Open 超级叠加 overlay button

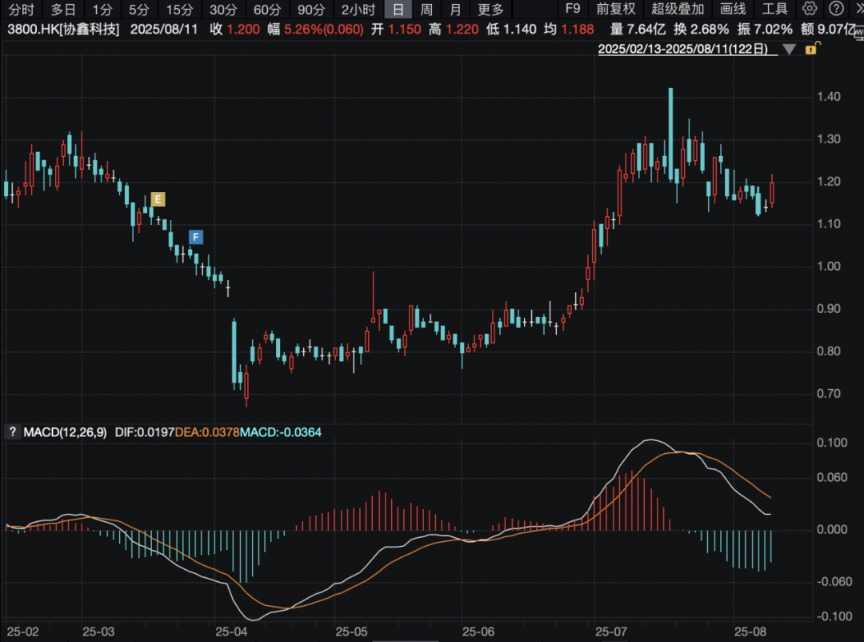point(676,9)
